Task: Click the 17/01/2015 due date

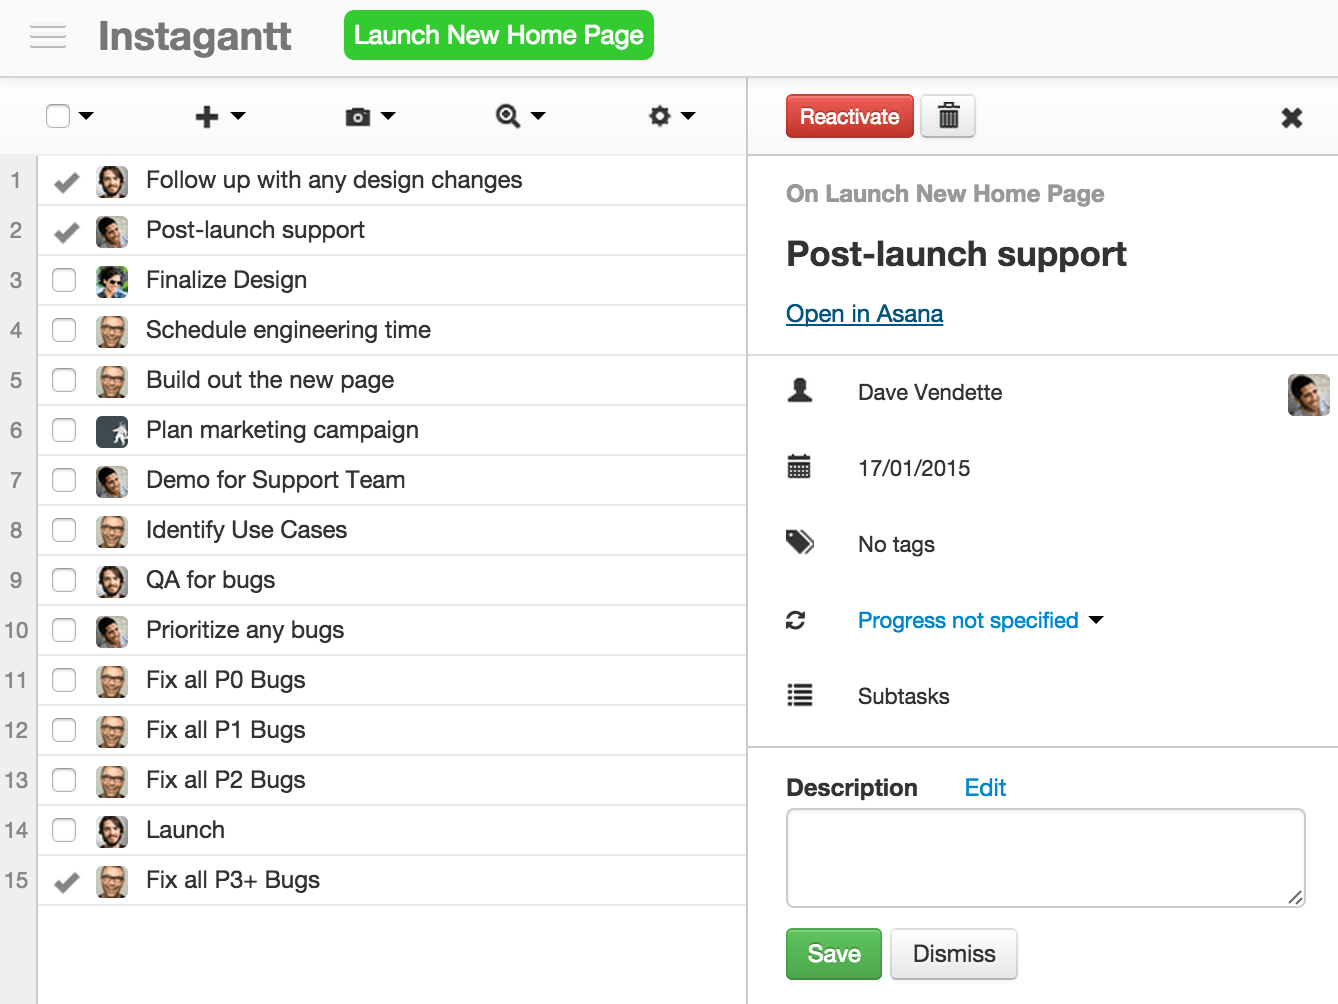Action: pyautogui.click(x=914, y=468)
